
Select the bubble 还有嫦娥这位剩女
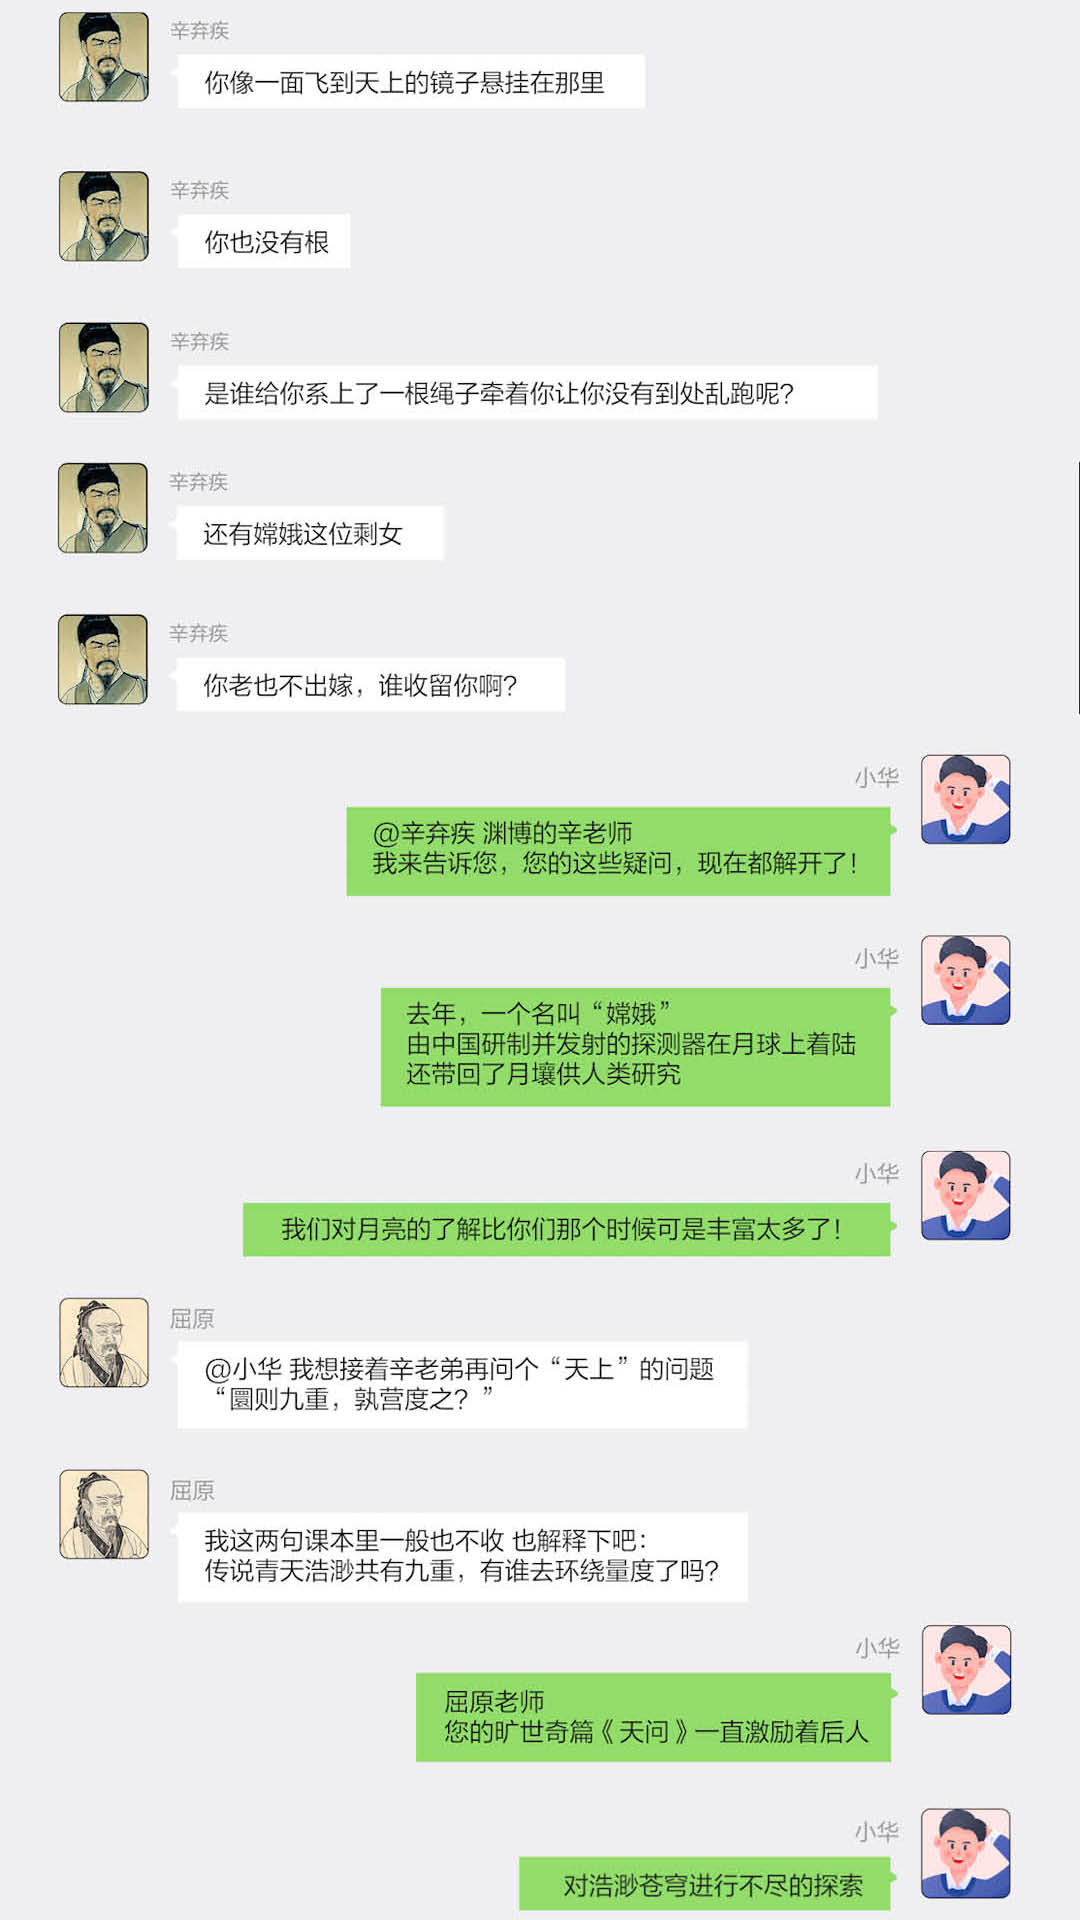click(310, 533)
